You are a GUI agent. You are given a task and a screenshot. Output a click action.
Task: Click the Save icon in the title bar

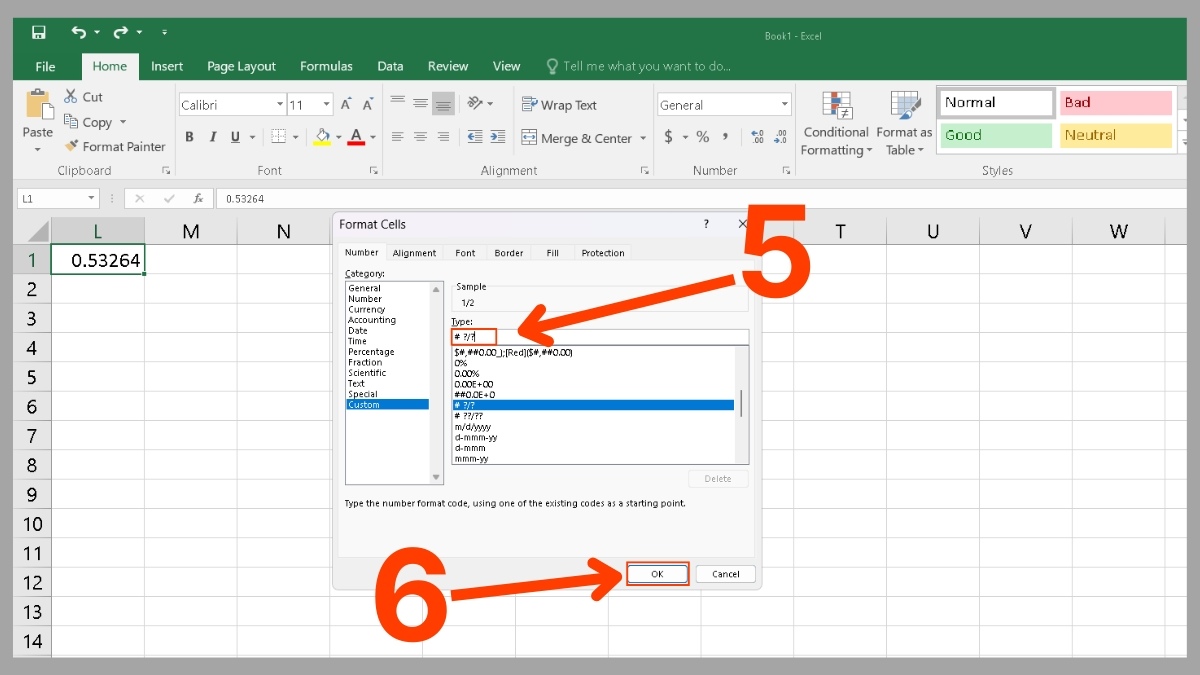38,33
